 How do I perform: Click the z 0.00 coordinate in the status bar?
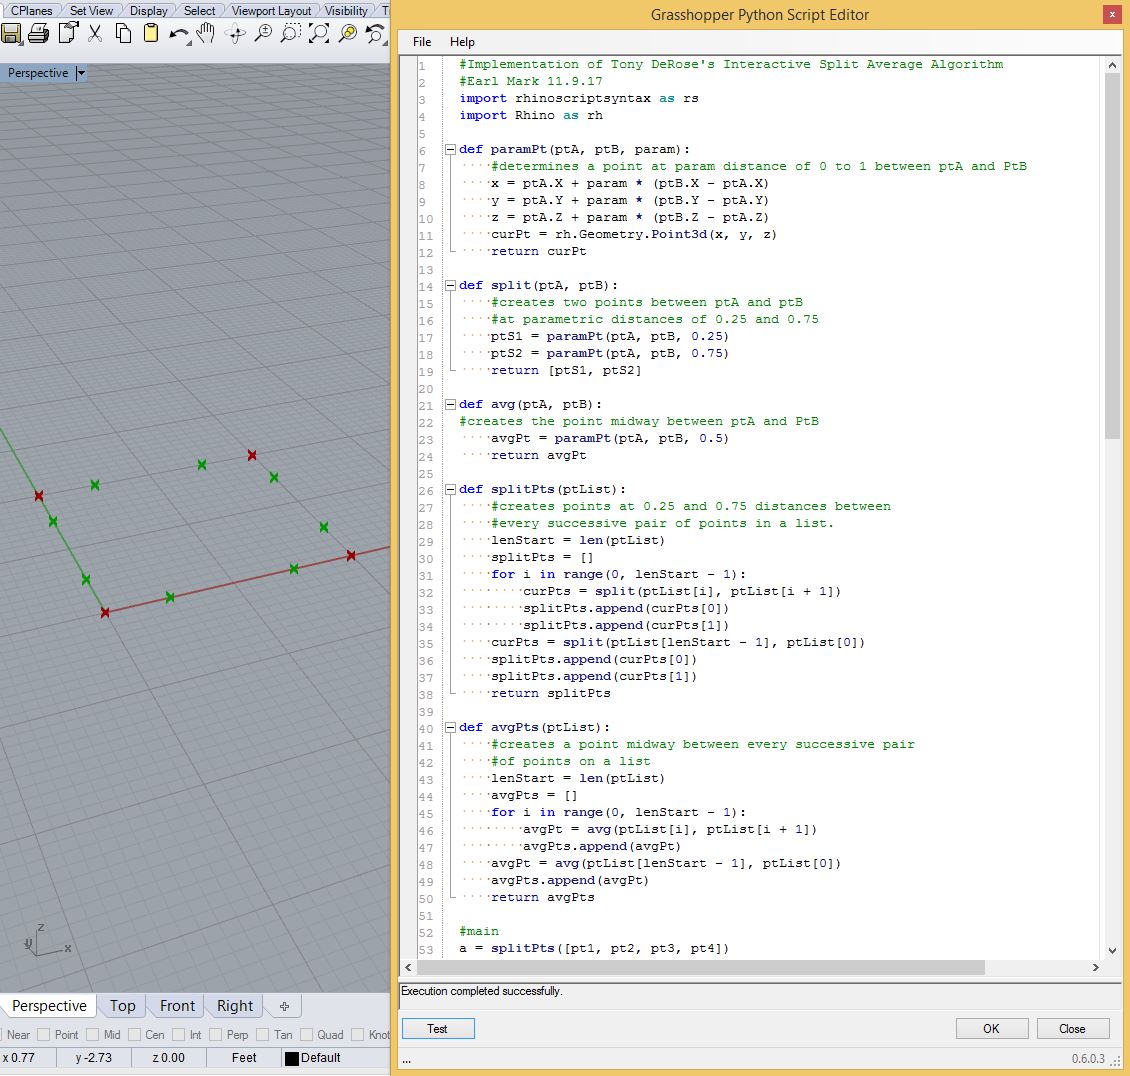169,1057
